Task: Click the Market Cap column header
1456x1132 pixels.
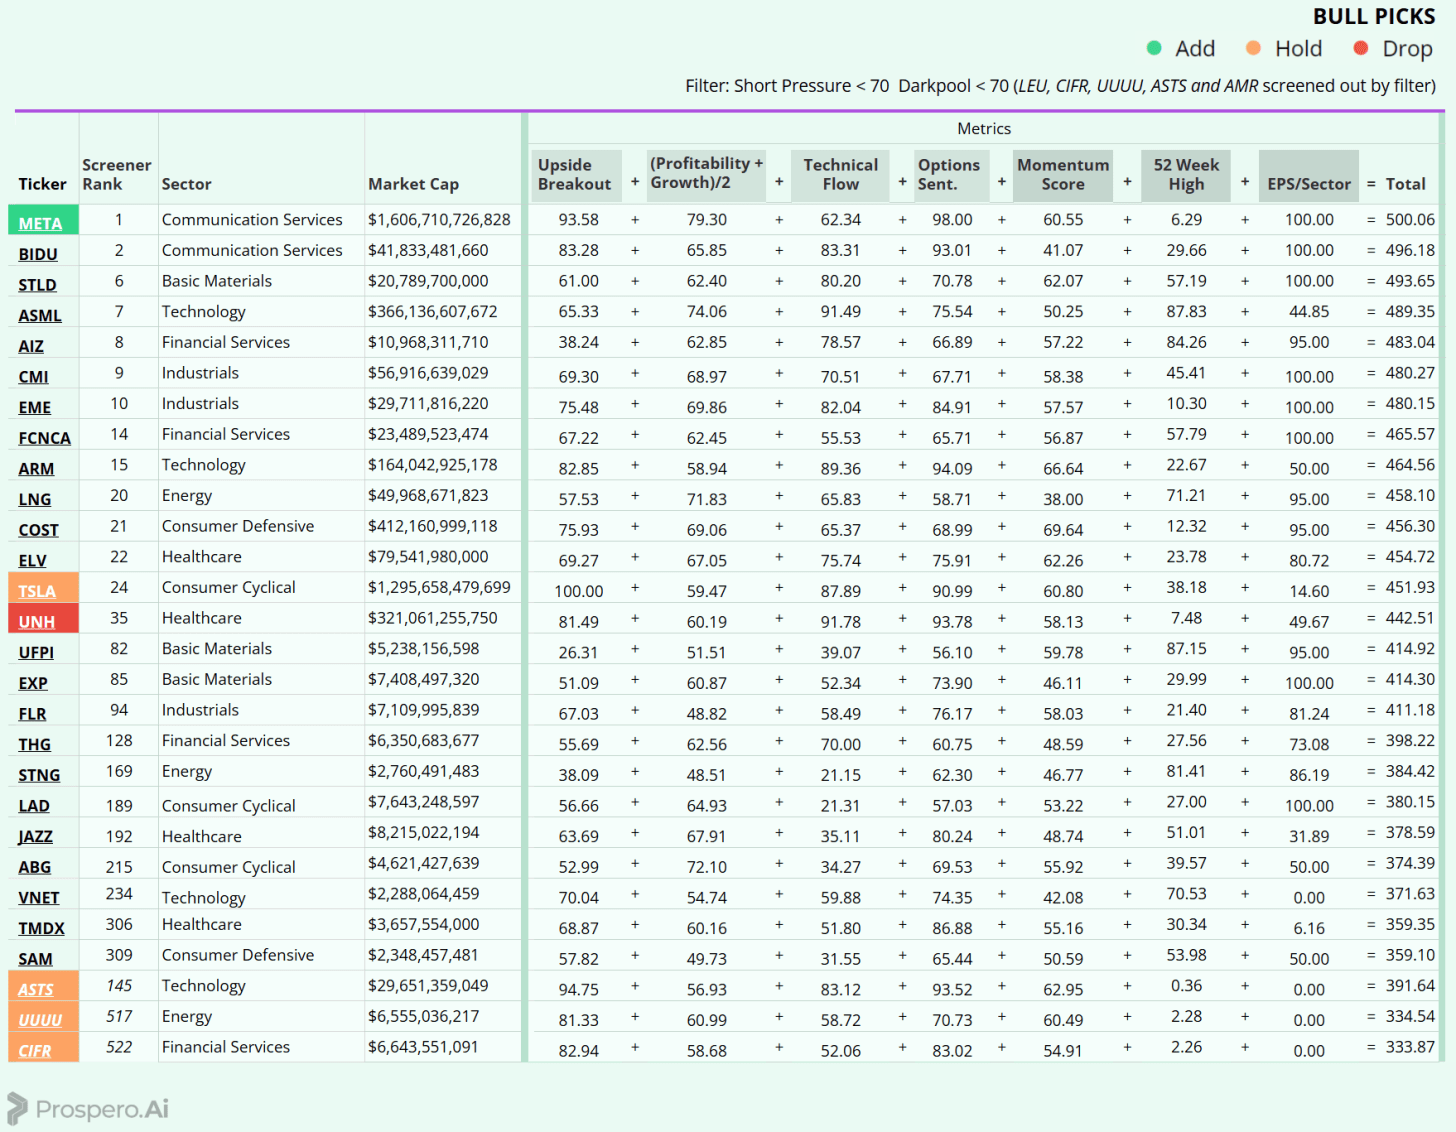Action: pyautogui.click(x=413, y=184)
